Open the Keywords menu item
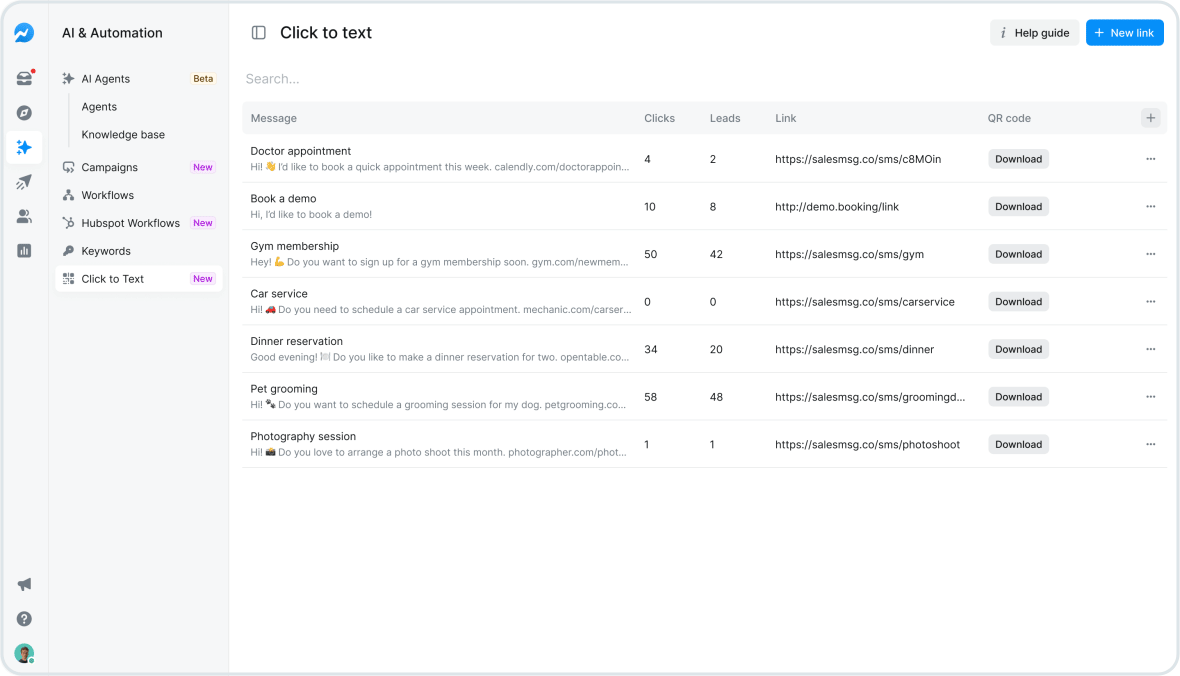This screenshot has height=676, width=1180. point(105,250)
